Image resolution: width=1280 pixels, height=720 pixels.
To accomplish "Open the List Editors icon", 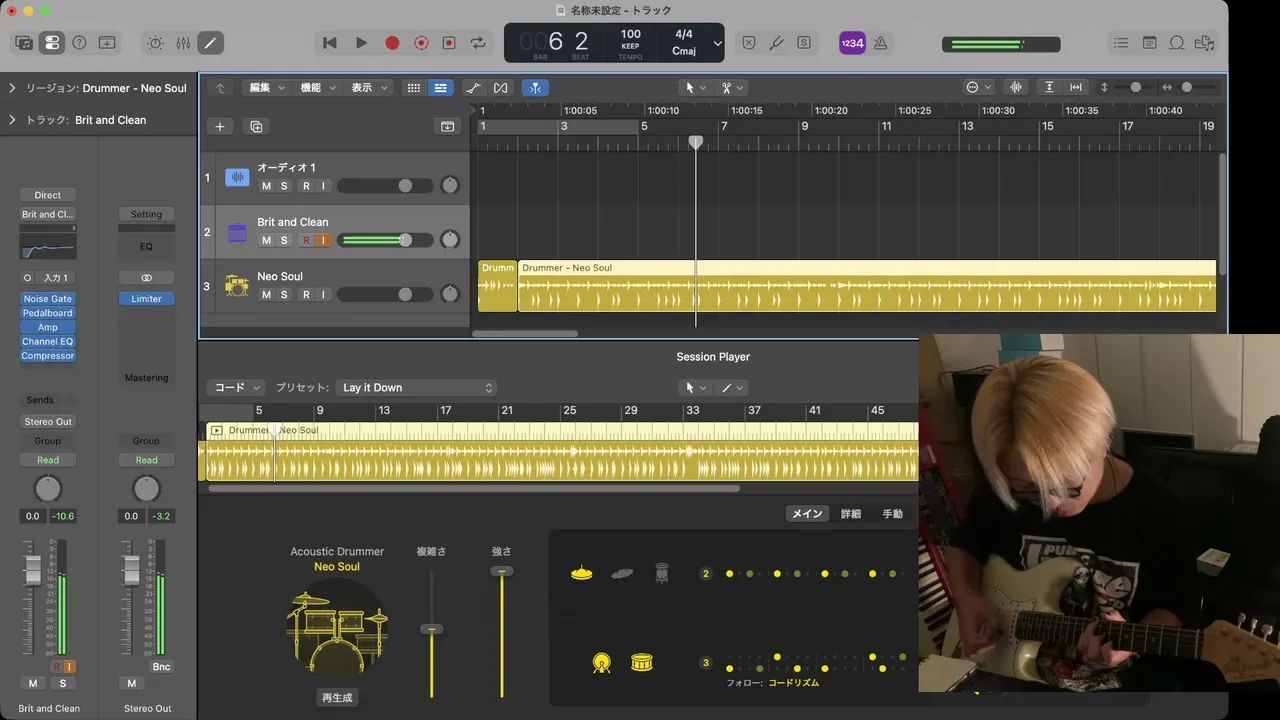I will point(1121,43).
